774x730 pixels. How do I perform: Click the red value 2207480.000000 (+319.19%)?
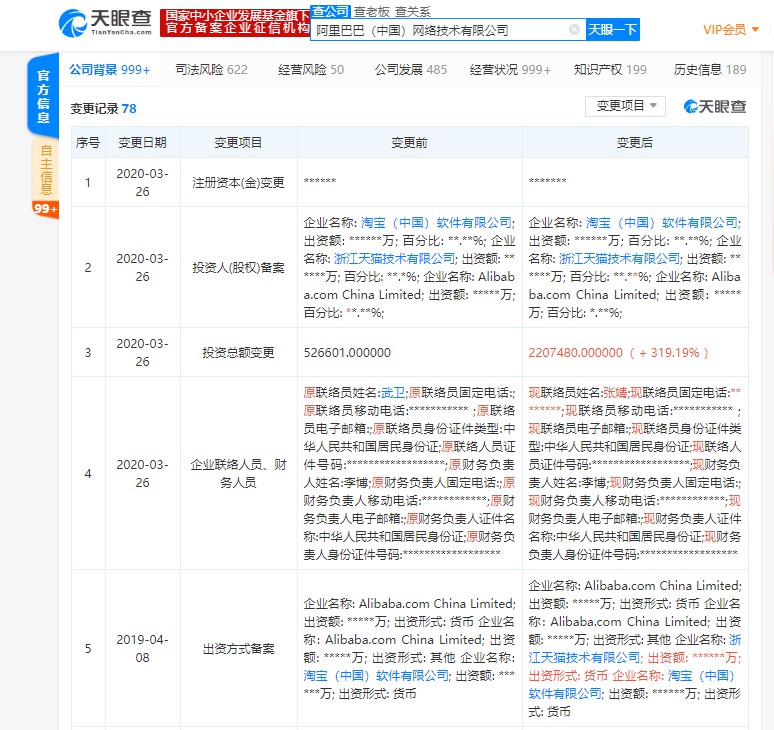(x=619, y=352)
